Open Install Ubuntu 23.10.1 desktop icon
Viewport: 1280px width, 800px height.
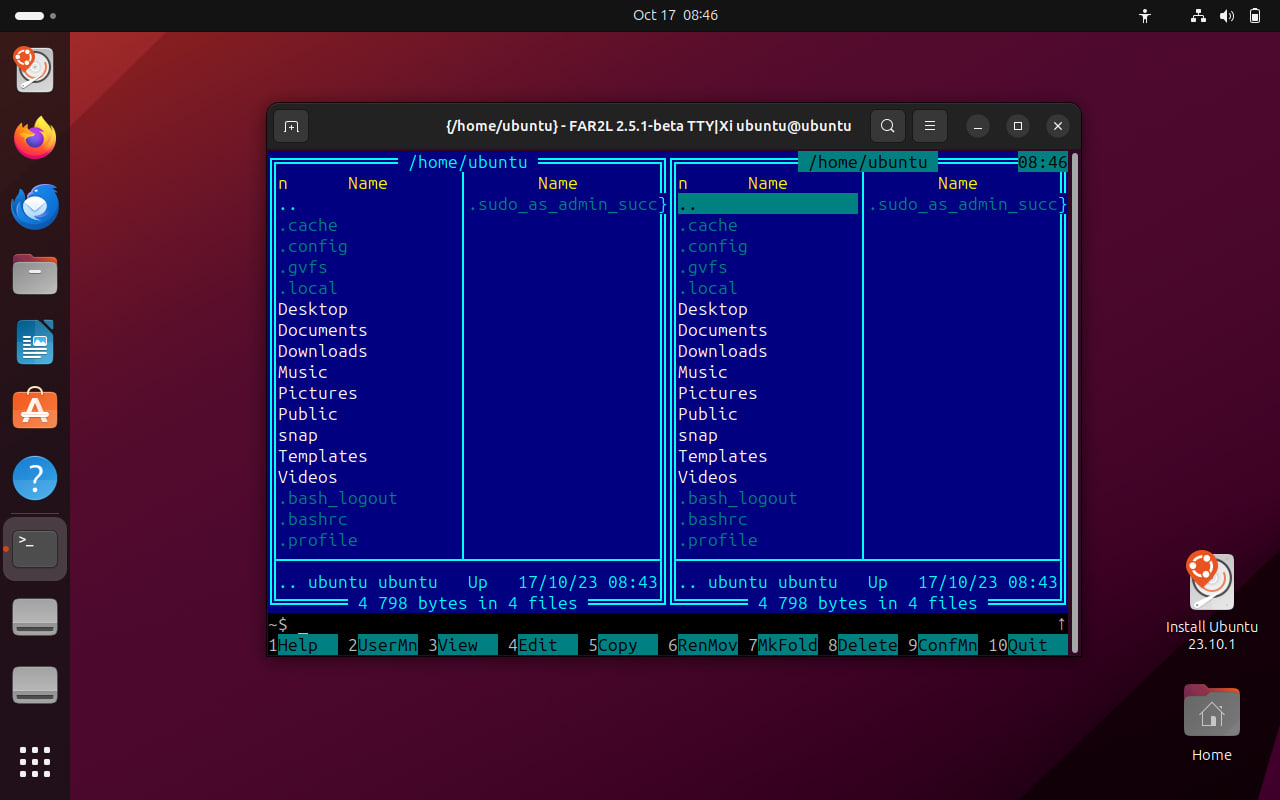click(x=1212, y=601)
